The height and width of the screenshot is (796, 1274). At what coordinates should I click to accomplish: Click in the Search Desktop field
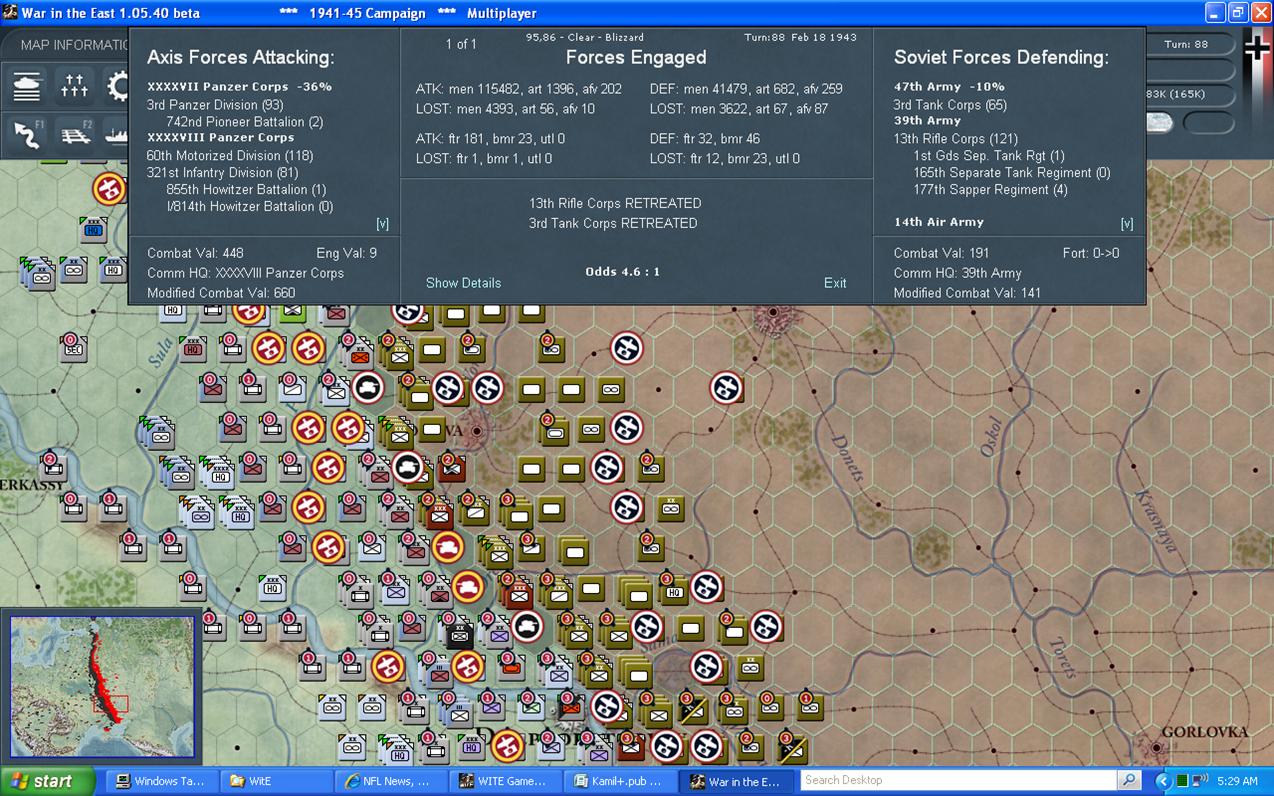click(958, 780)
